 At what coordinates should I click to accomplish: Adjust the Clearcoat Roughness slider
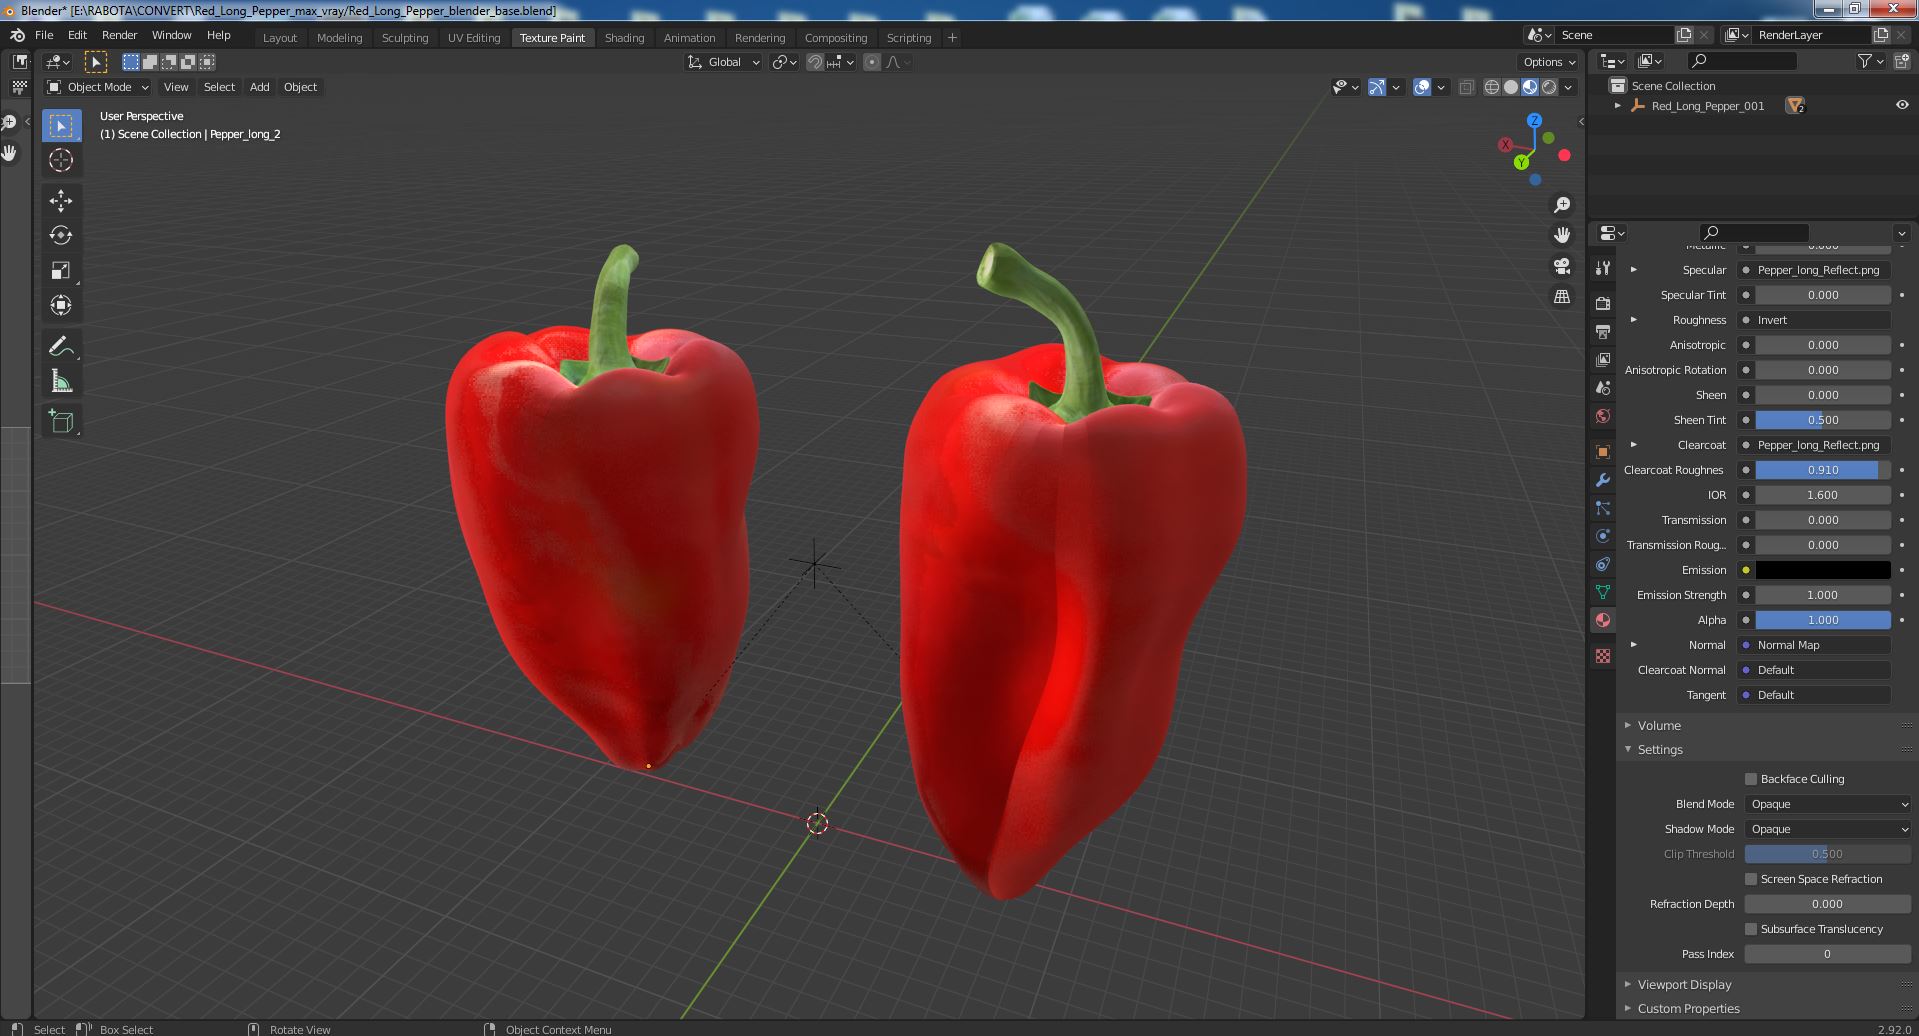(x=1823, y=470)
